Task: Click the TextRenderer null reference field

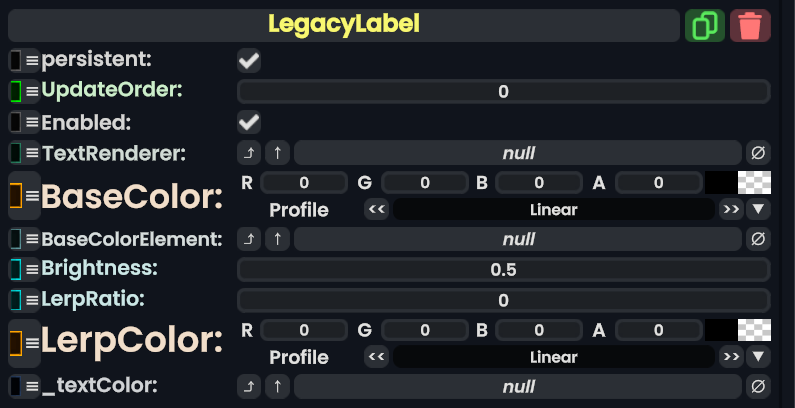Action: point(518,153)
